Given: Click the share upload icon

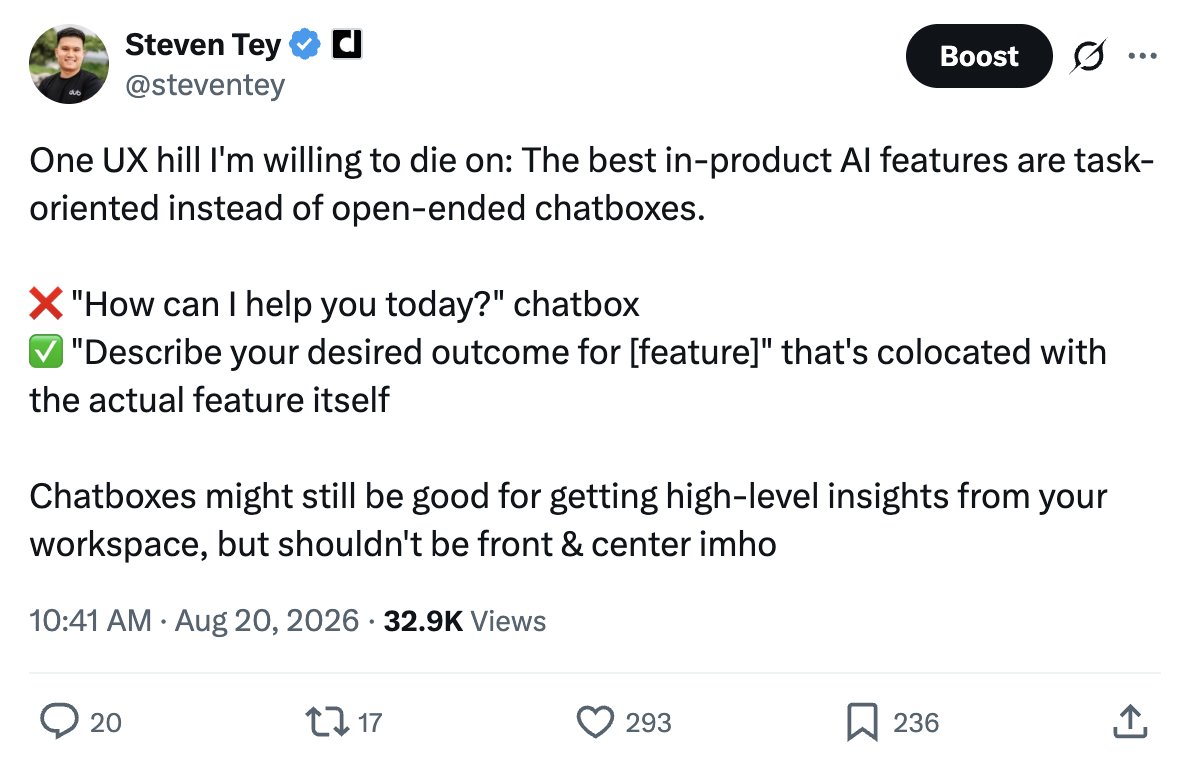Looking at the screenshot, I should [x=1130, y=722].
